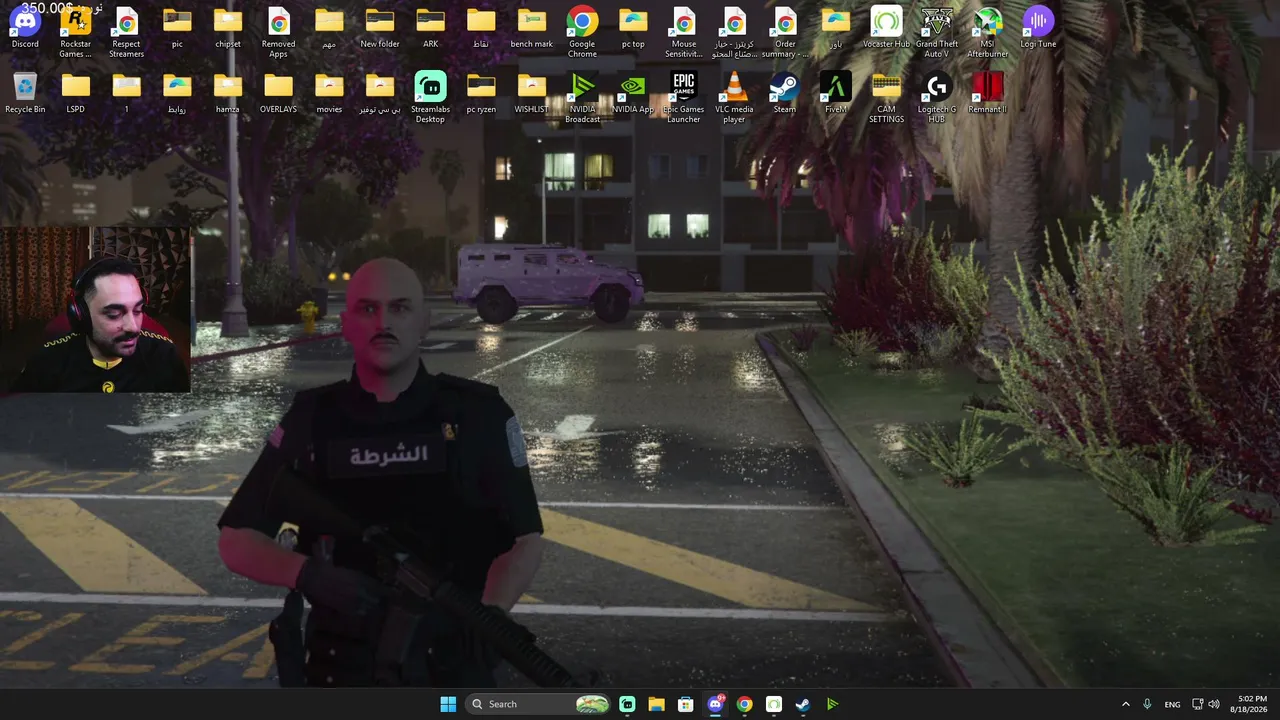Switch to Steam on the taskbar
This screenshot has width=1280, height=720.
[x=803, y=704]
